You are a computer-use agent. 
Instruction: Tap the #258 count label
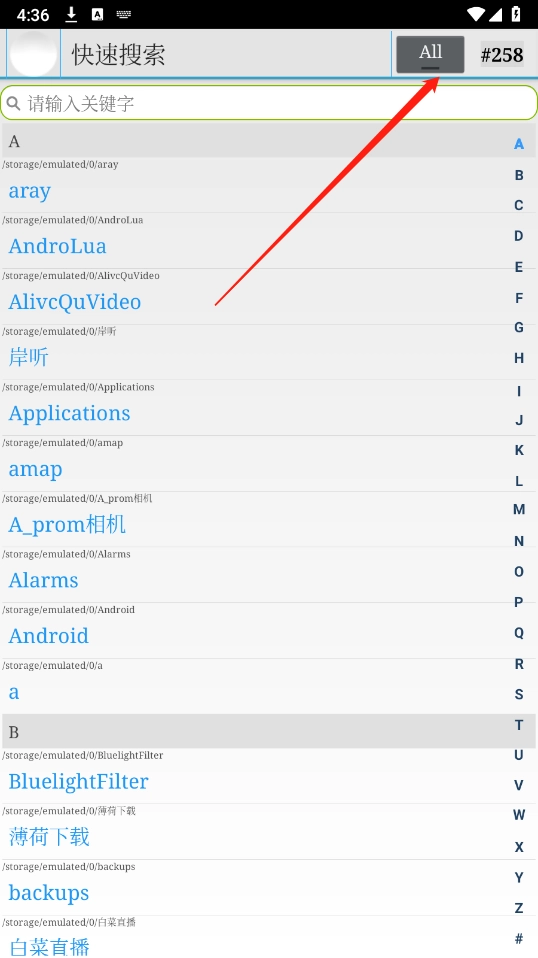[x=502, y=54]
